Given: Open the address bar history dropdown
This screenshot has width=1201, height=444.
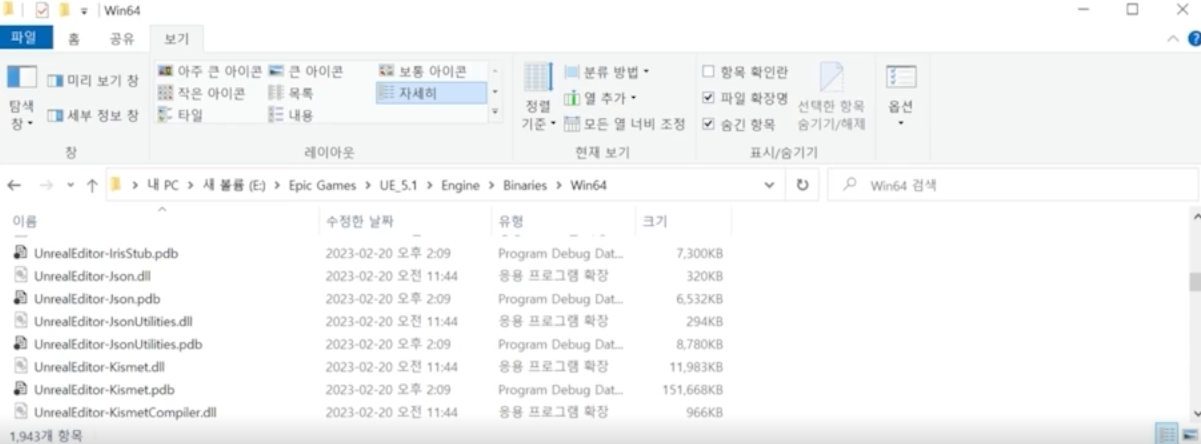Looking at the screenshot, I should 768,186.
